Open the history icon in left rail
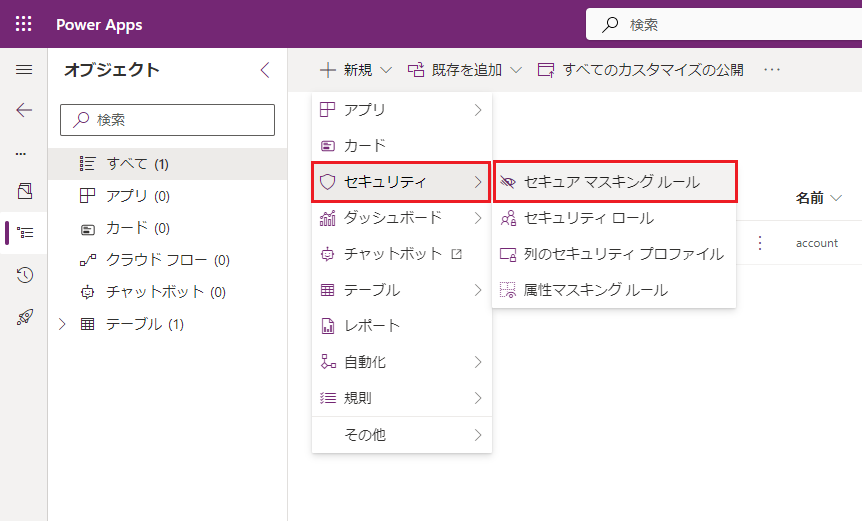The image size is (862, 521). coord(24,275)
